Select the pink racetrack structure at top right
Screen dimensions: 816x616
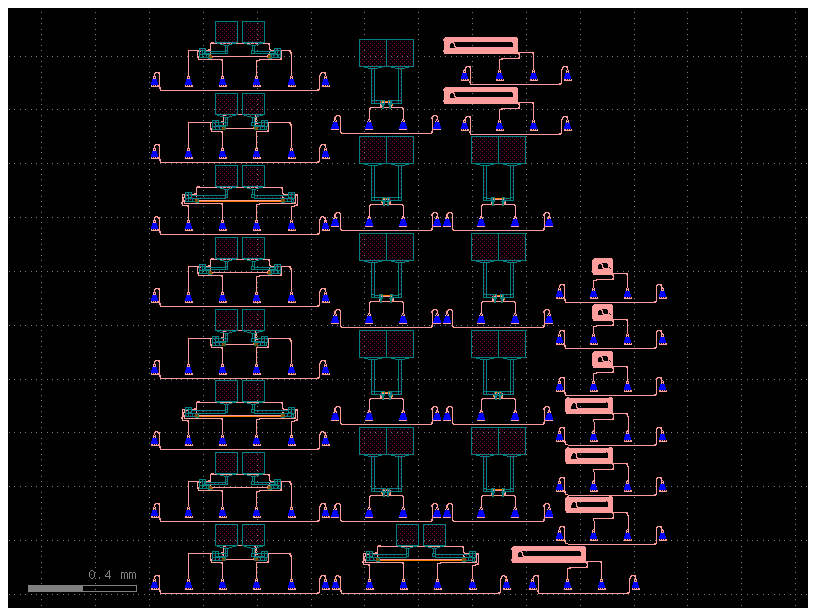tap(480, 44)
